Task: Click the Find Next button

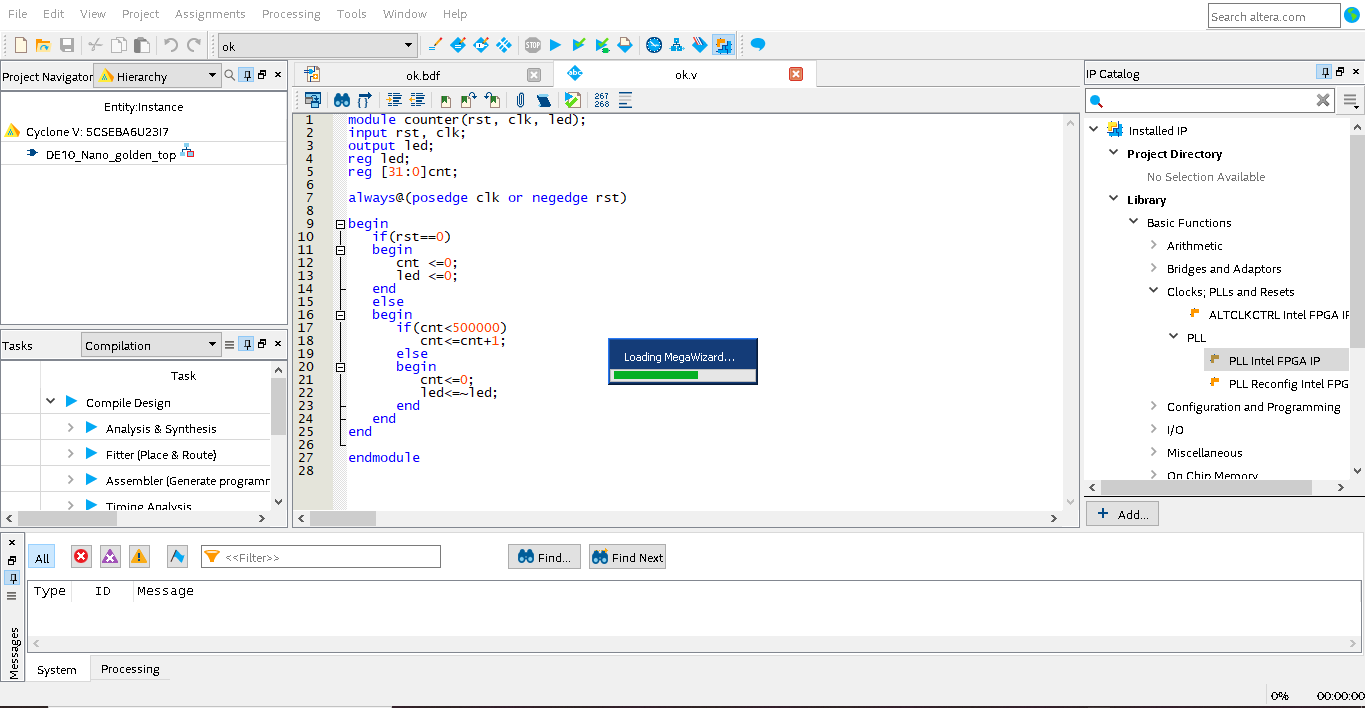Action: click(627, 558)
